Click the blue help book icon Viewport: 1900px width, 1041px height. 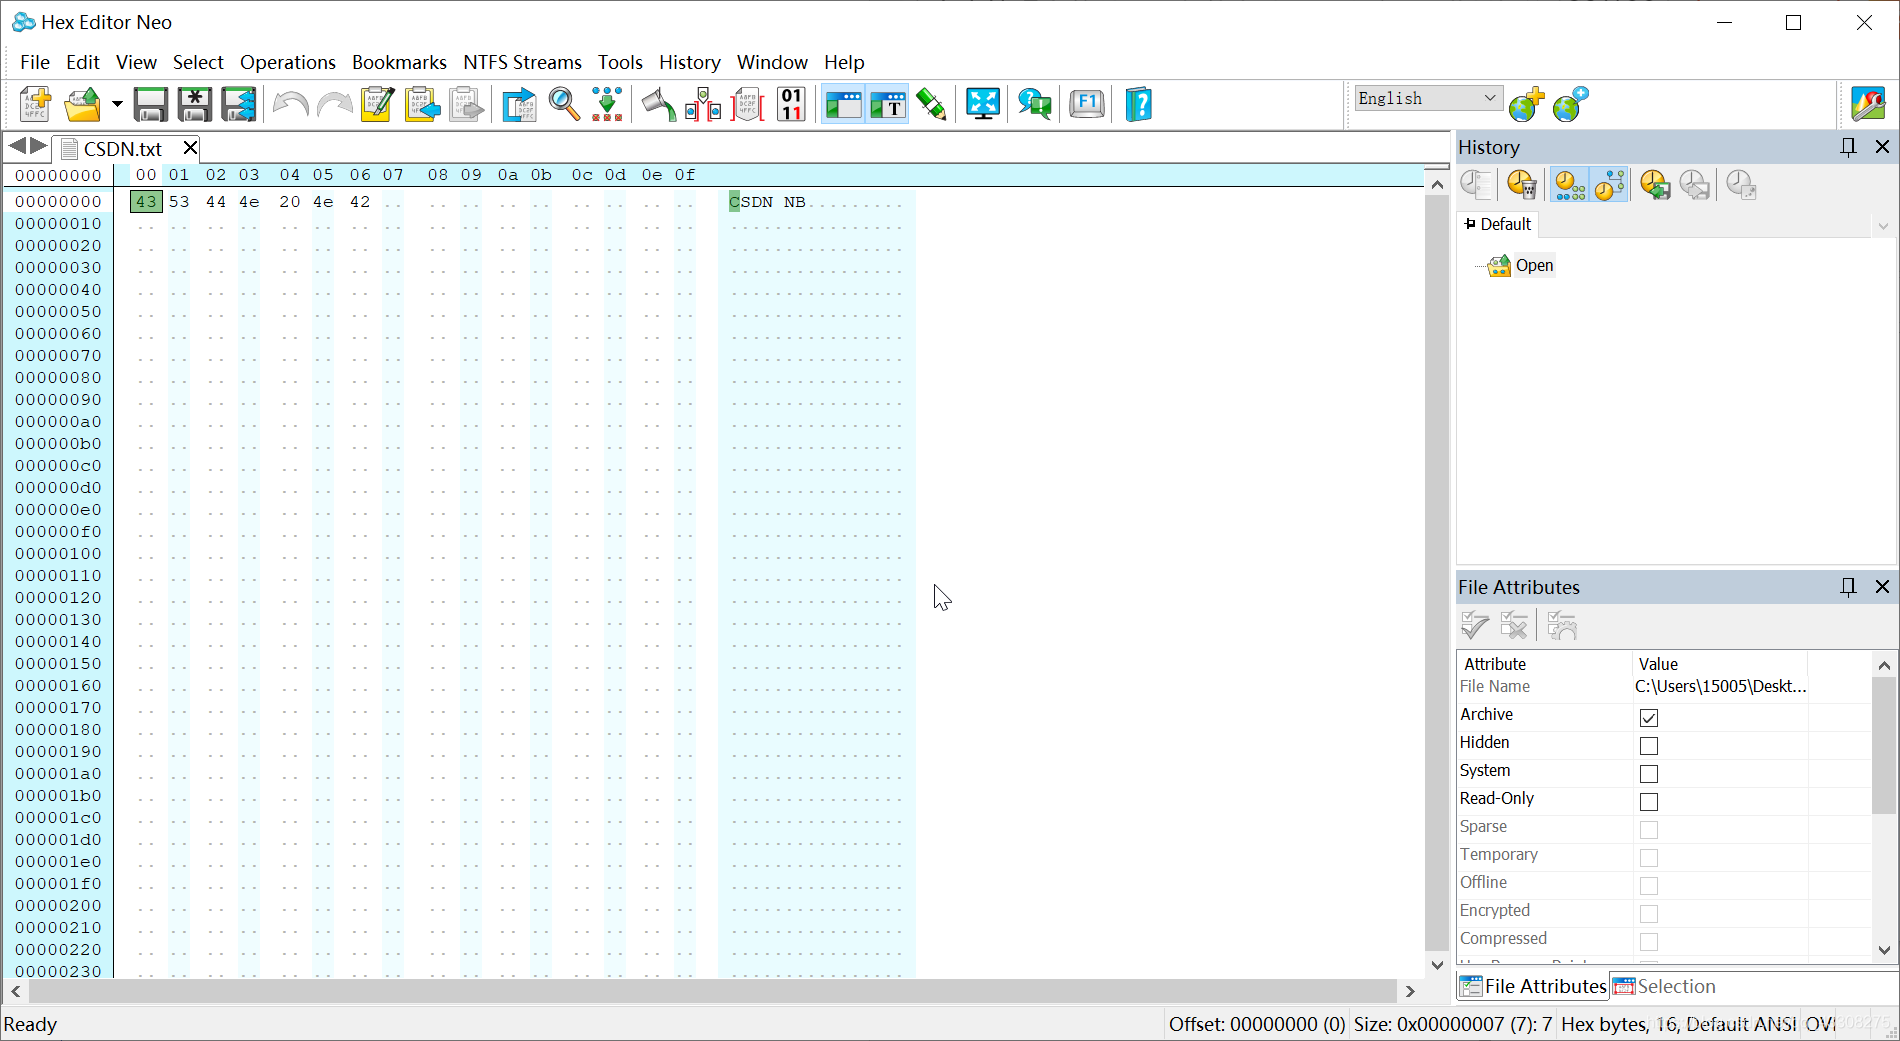pyautogui.click(x=1139, y=104)
